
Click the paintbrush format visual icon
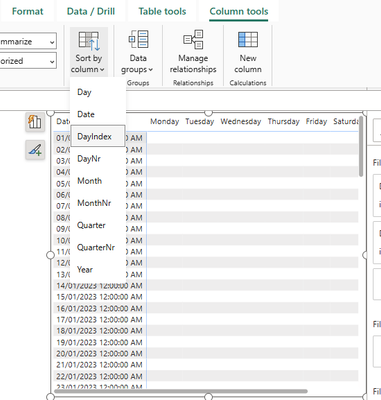[x=35, y=150]
